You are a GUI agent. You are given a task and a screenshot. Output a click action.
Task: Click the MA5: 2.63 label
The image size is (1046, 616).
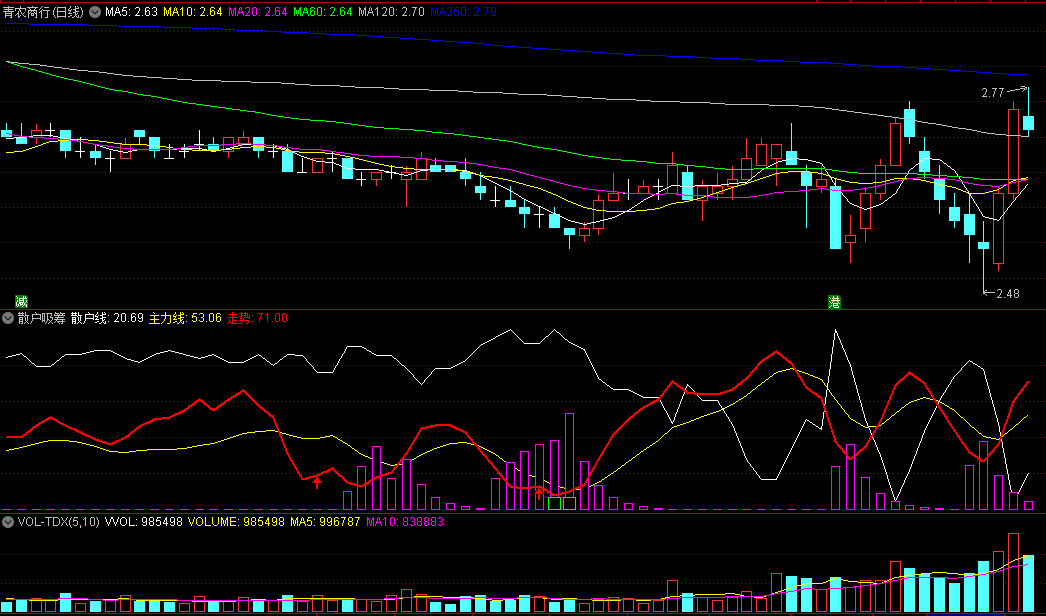(131, 12)
